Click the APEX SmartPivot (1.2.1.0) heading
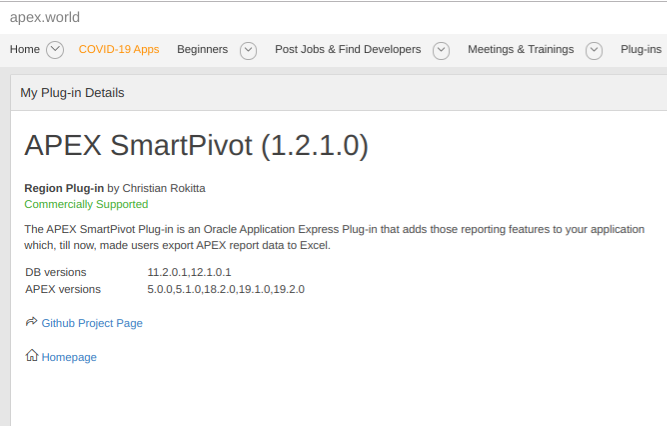 coord(196,146)
